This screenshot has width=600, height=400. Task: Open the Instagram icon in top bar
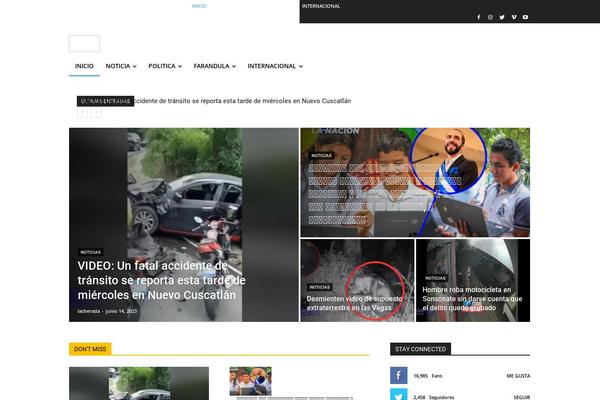click(490, 17)
